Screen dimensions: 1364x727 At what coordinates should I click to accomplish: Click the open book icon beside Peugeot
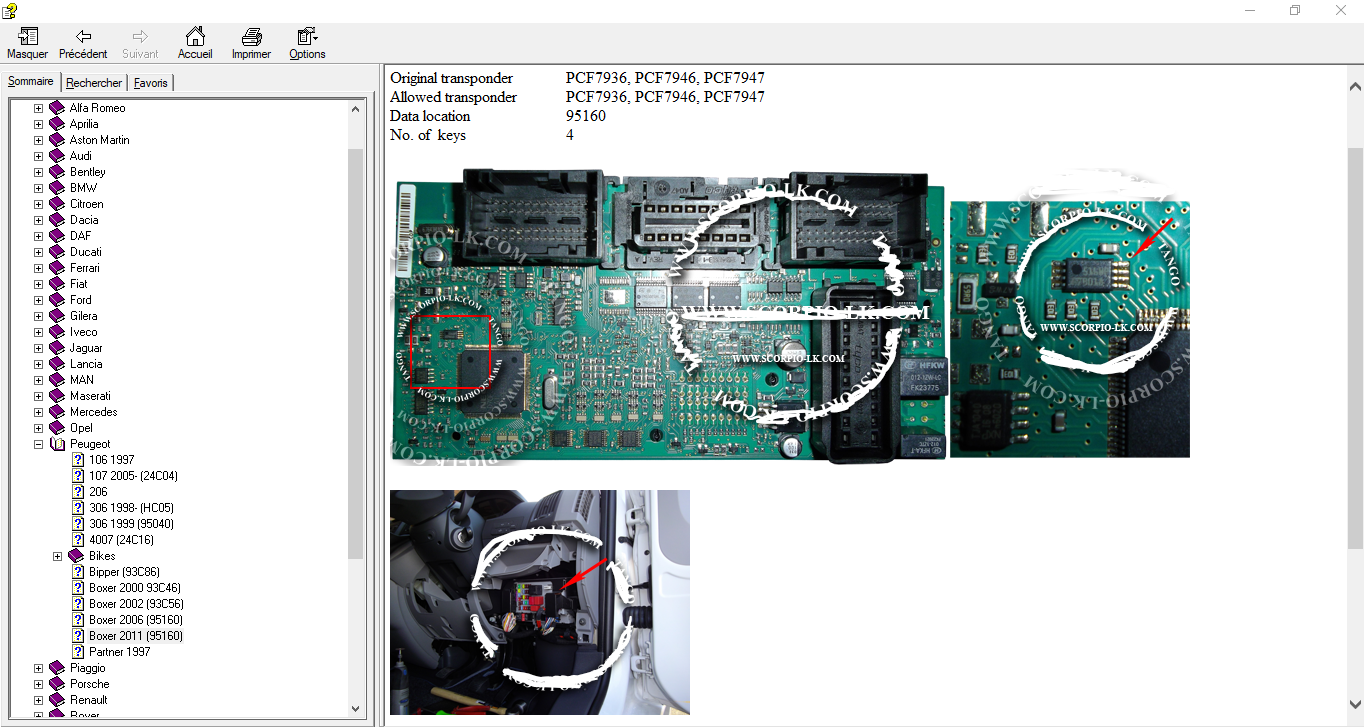click(x=57, y=444)
